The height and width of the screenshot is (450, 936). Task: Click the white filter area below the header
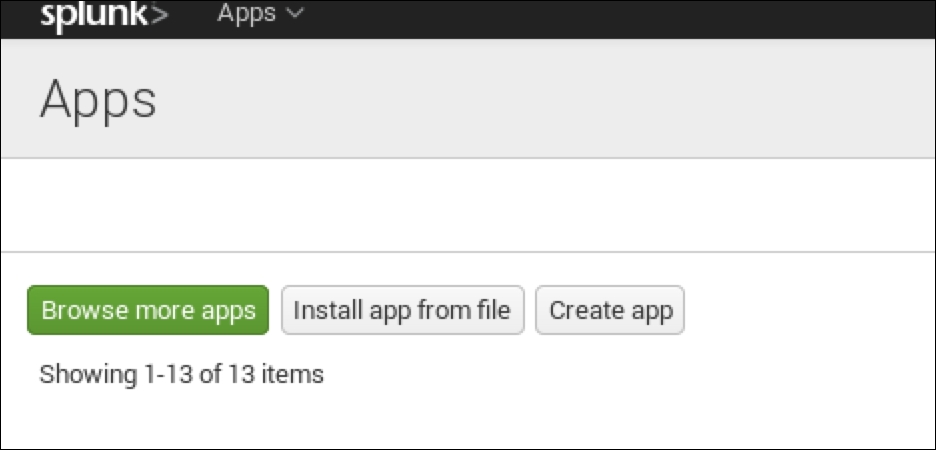[468, 205]
